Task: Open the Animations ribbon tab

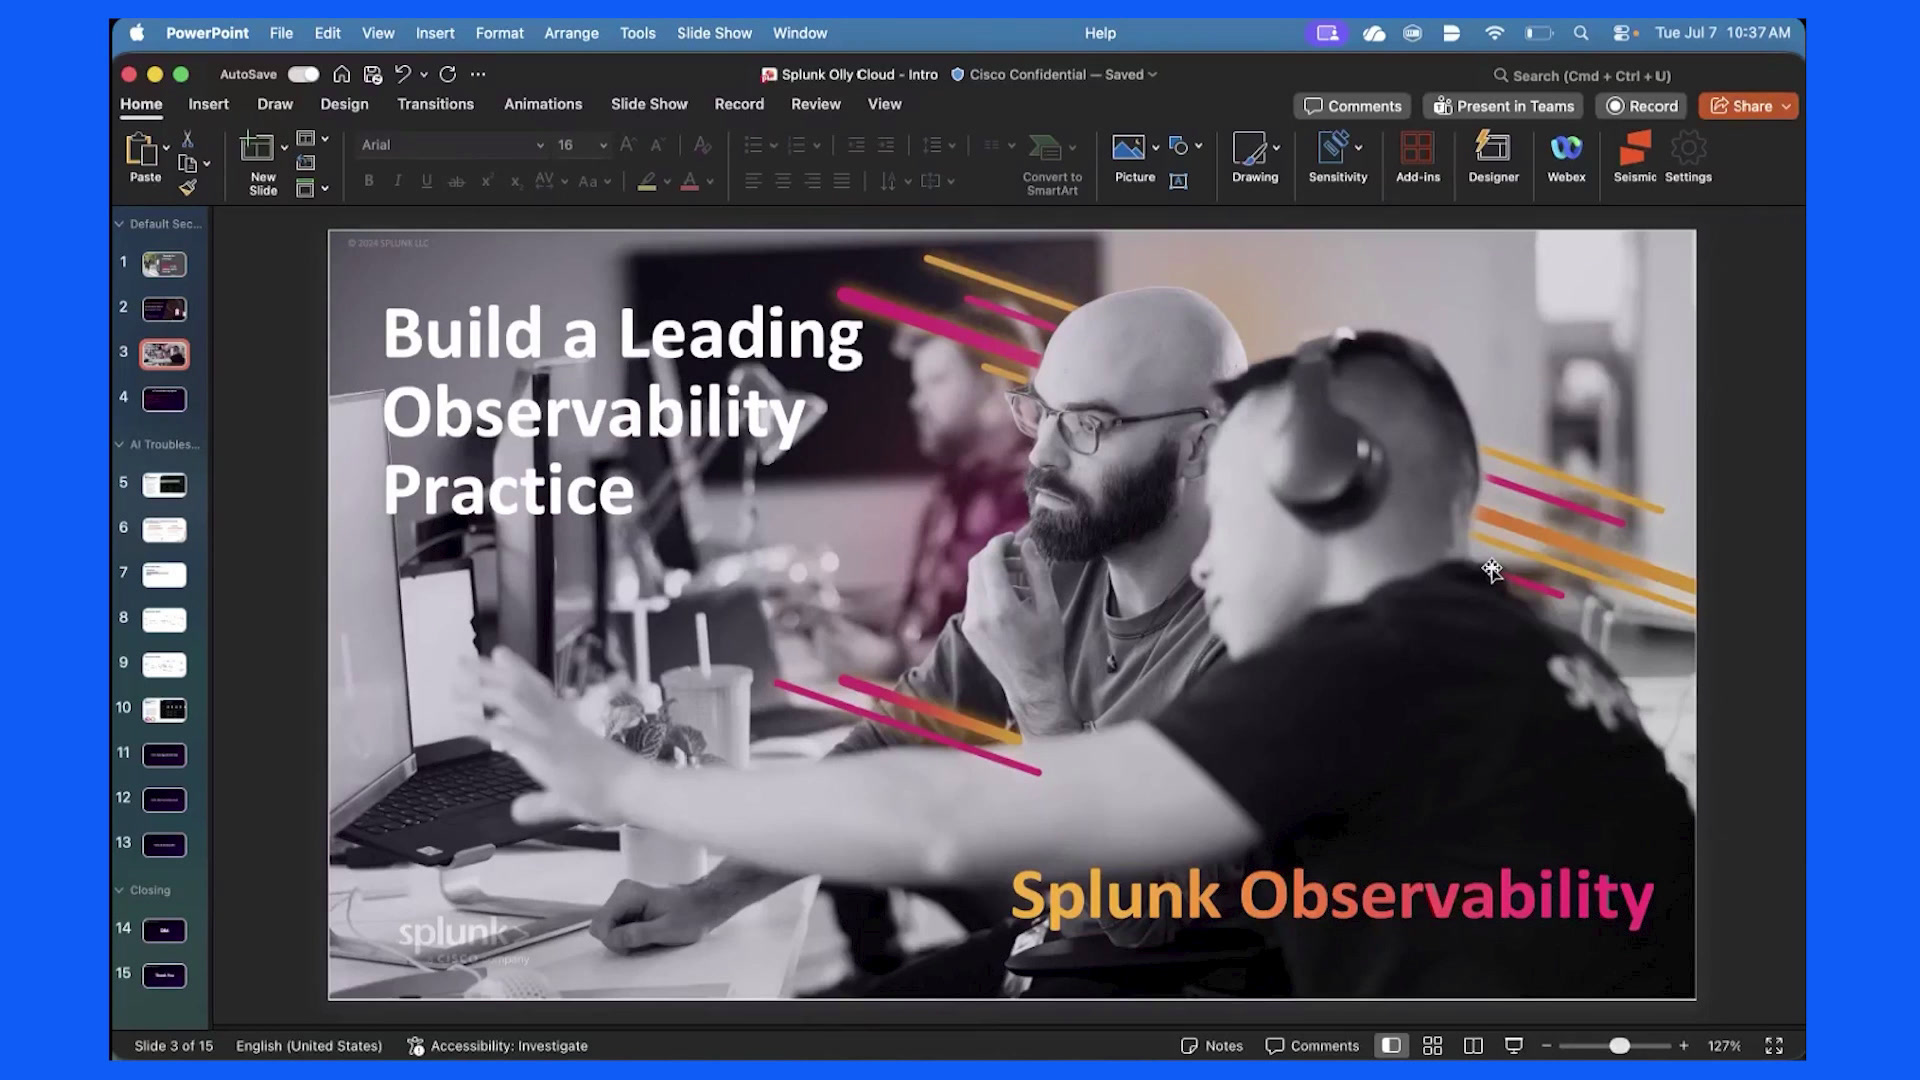Action: point(543,104)
